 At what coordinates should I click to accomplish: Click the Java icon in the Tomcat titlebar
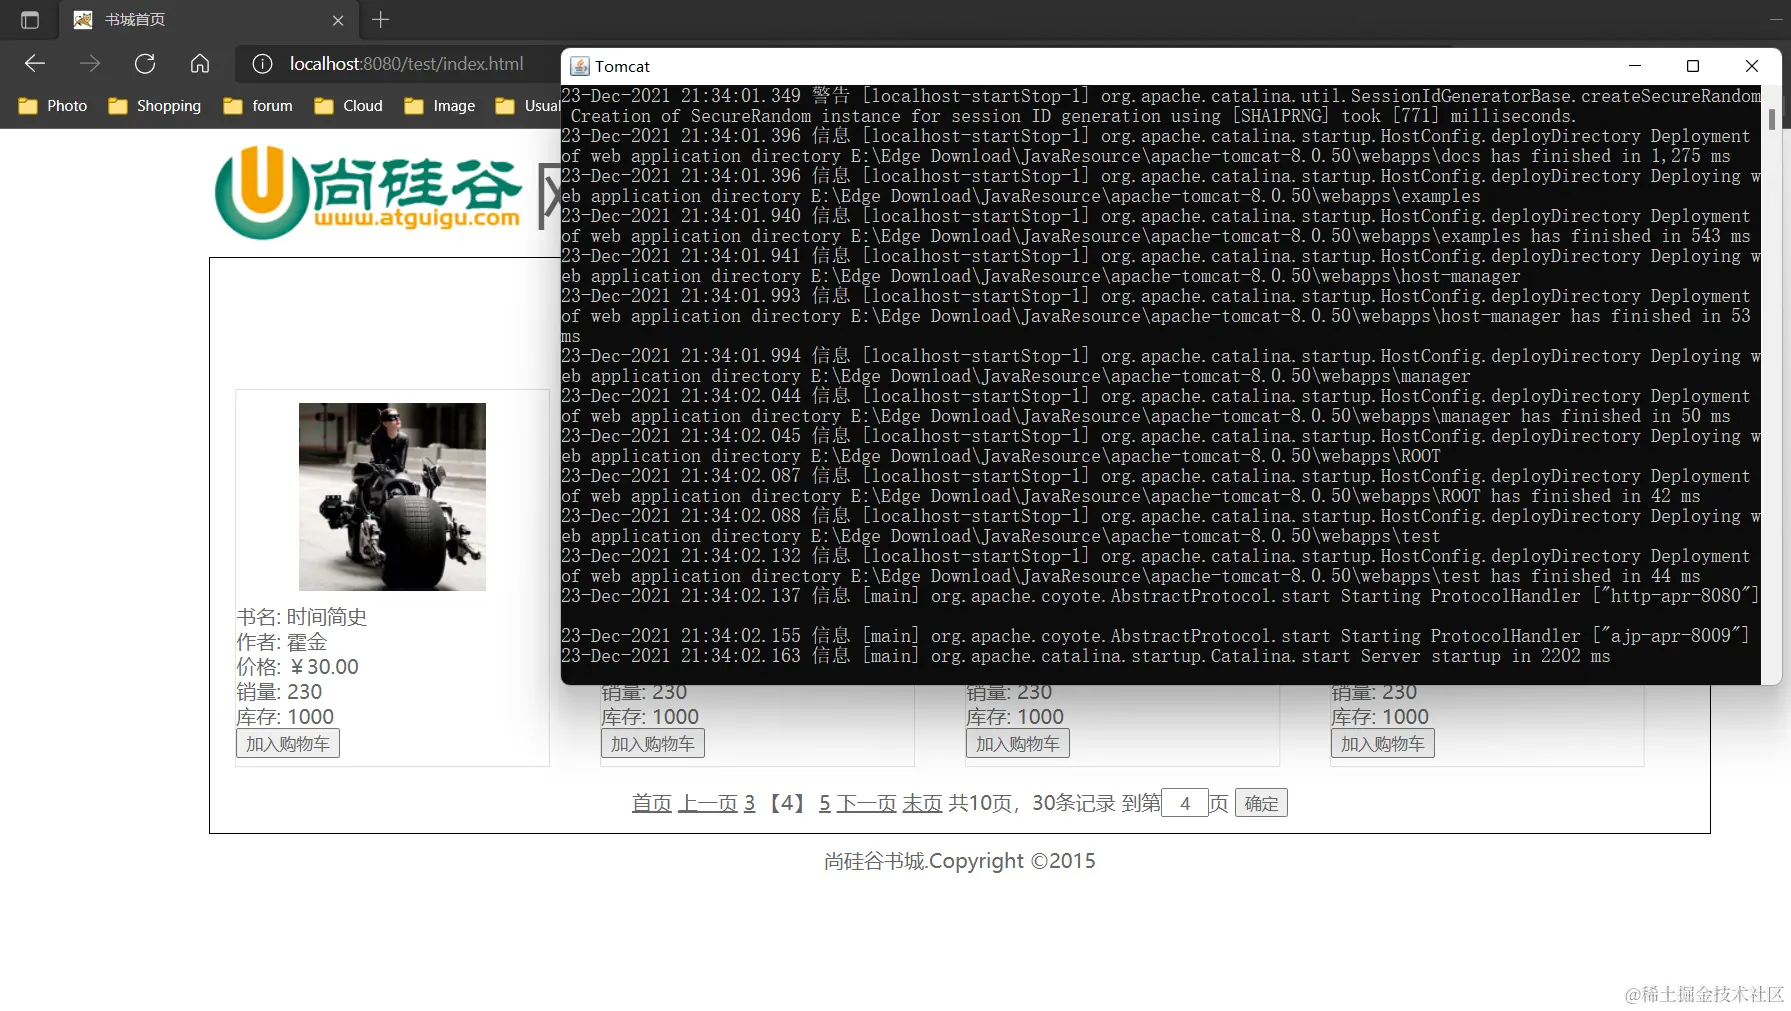pos(579,66)
